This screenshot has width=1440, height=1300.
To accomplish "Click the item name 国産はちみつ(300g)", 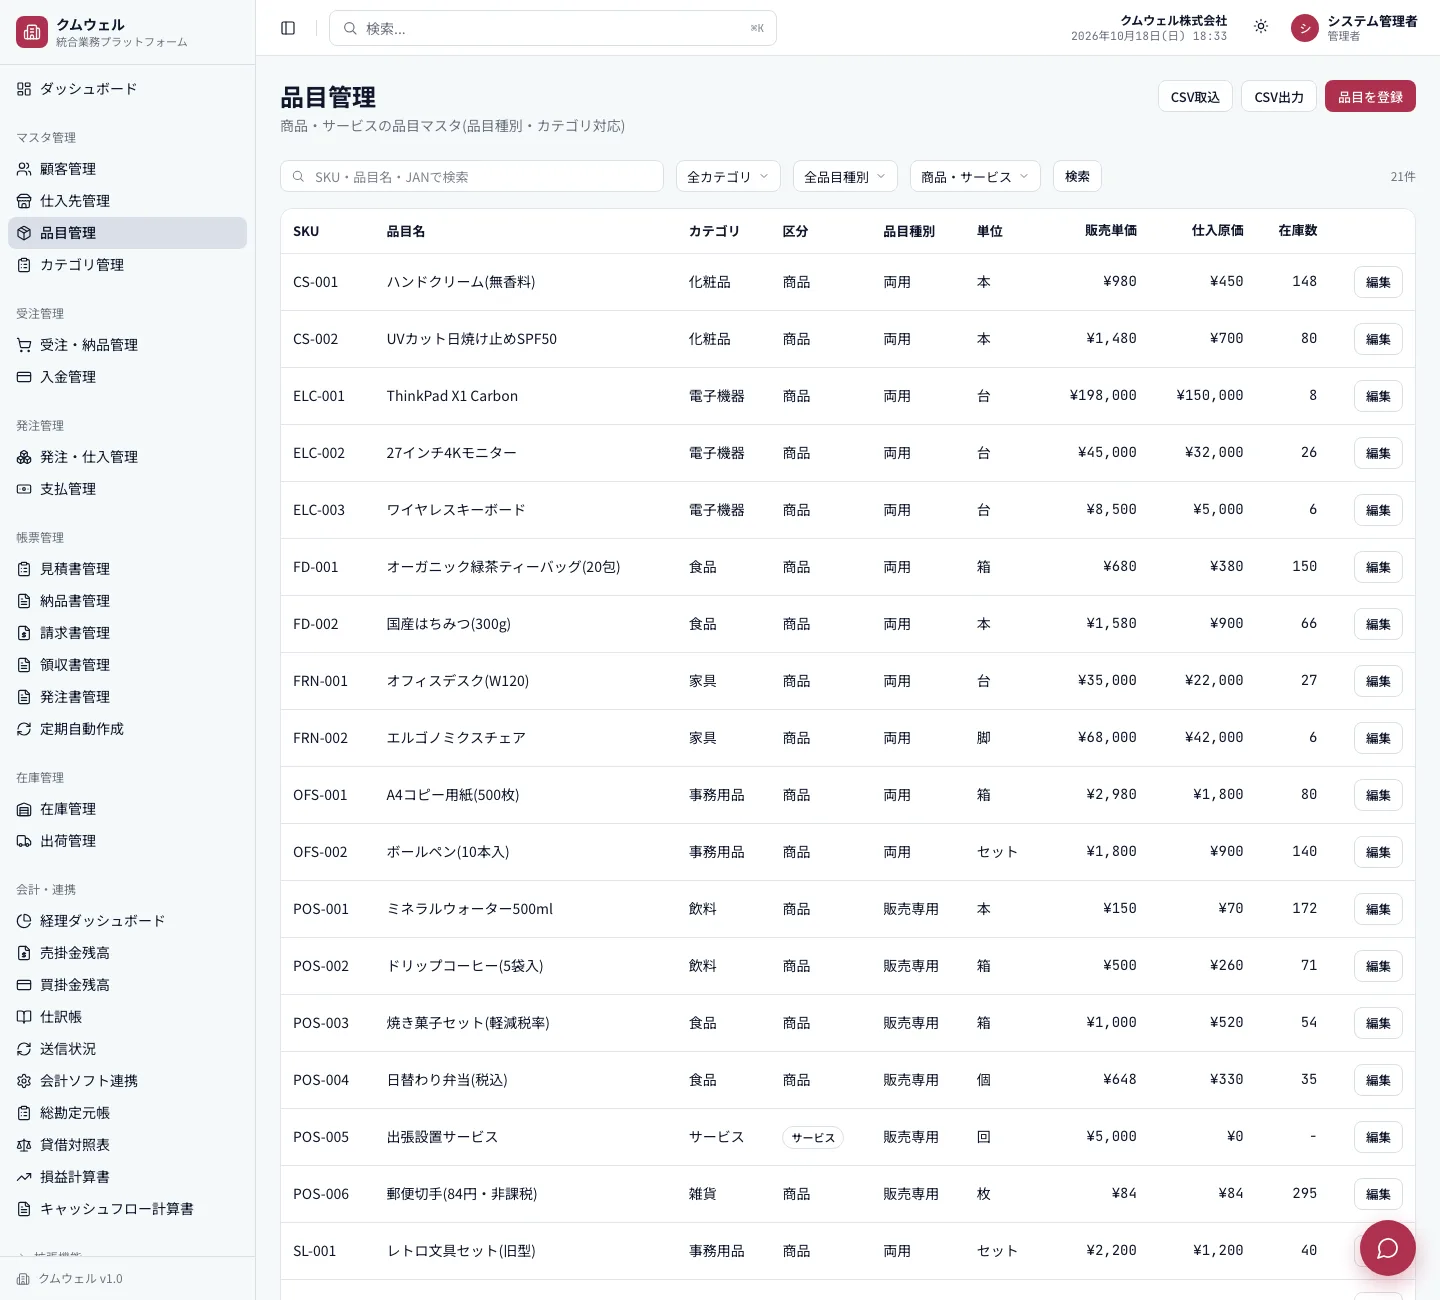I will click(x=449, y=624).
